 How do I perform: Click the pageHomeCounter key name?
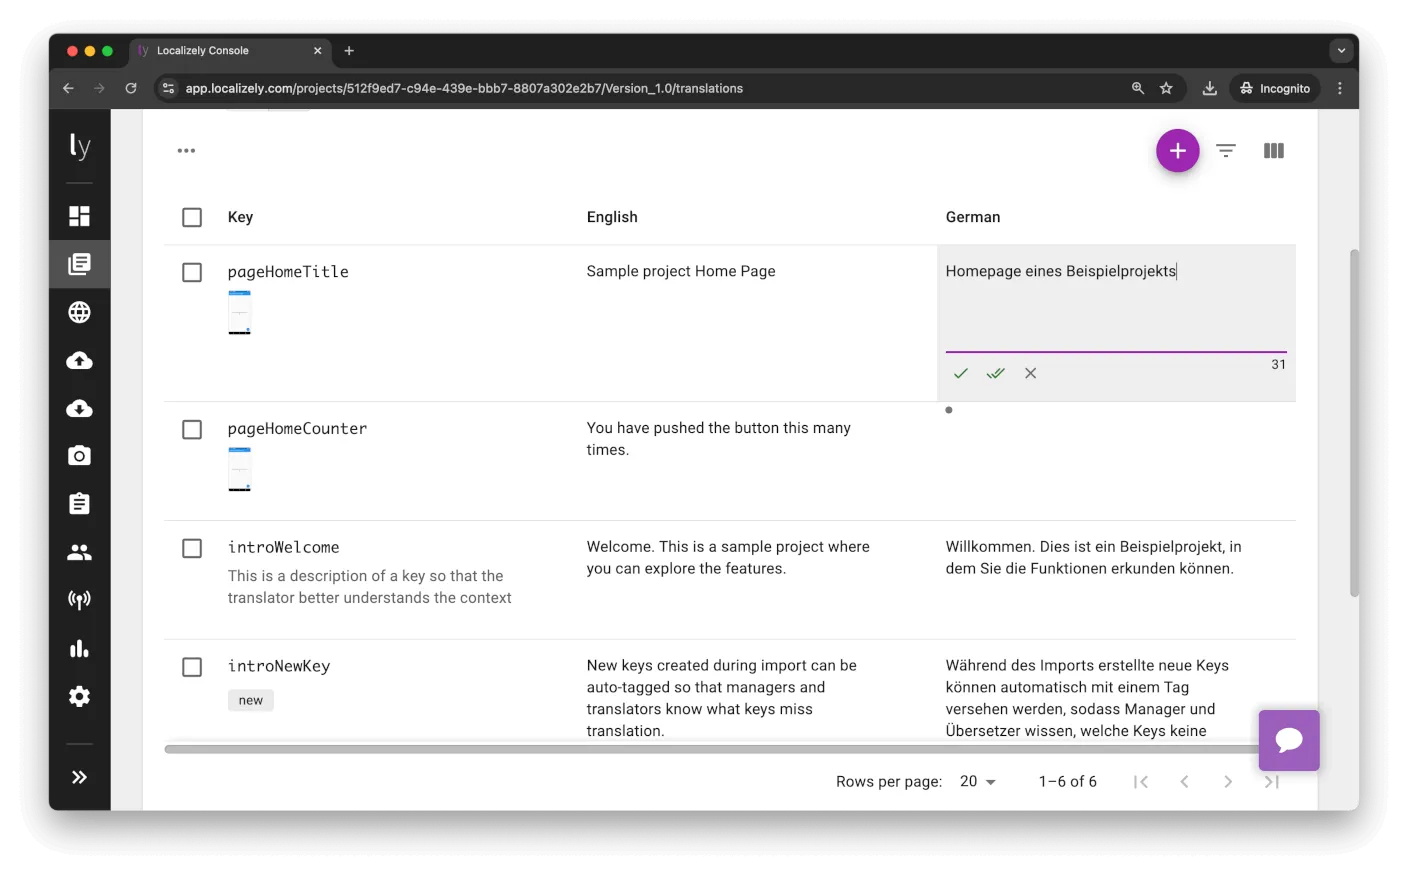point(297,429)
